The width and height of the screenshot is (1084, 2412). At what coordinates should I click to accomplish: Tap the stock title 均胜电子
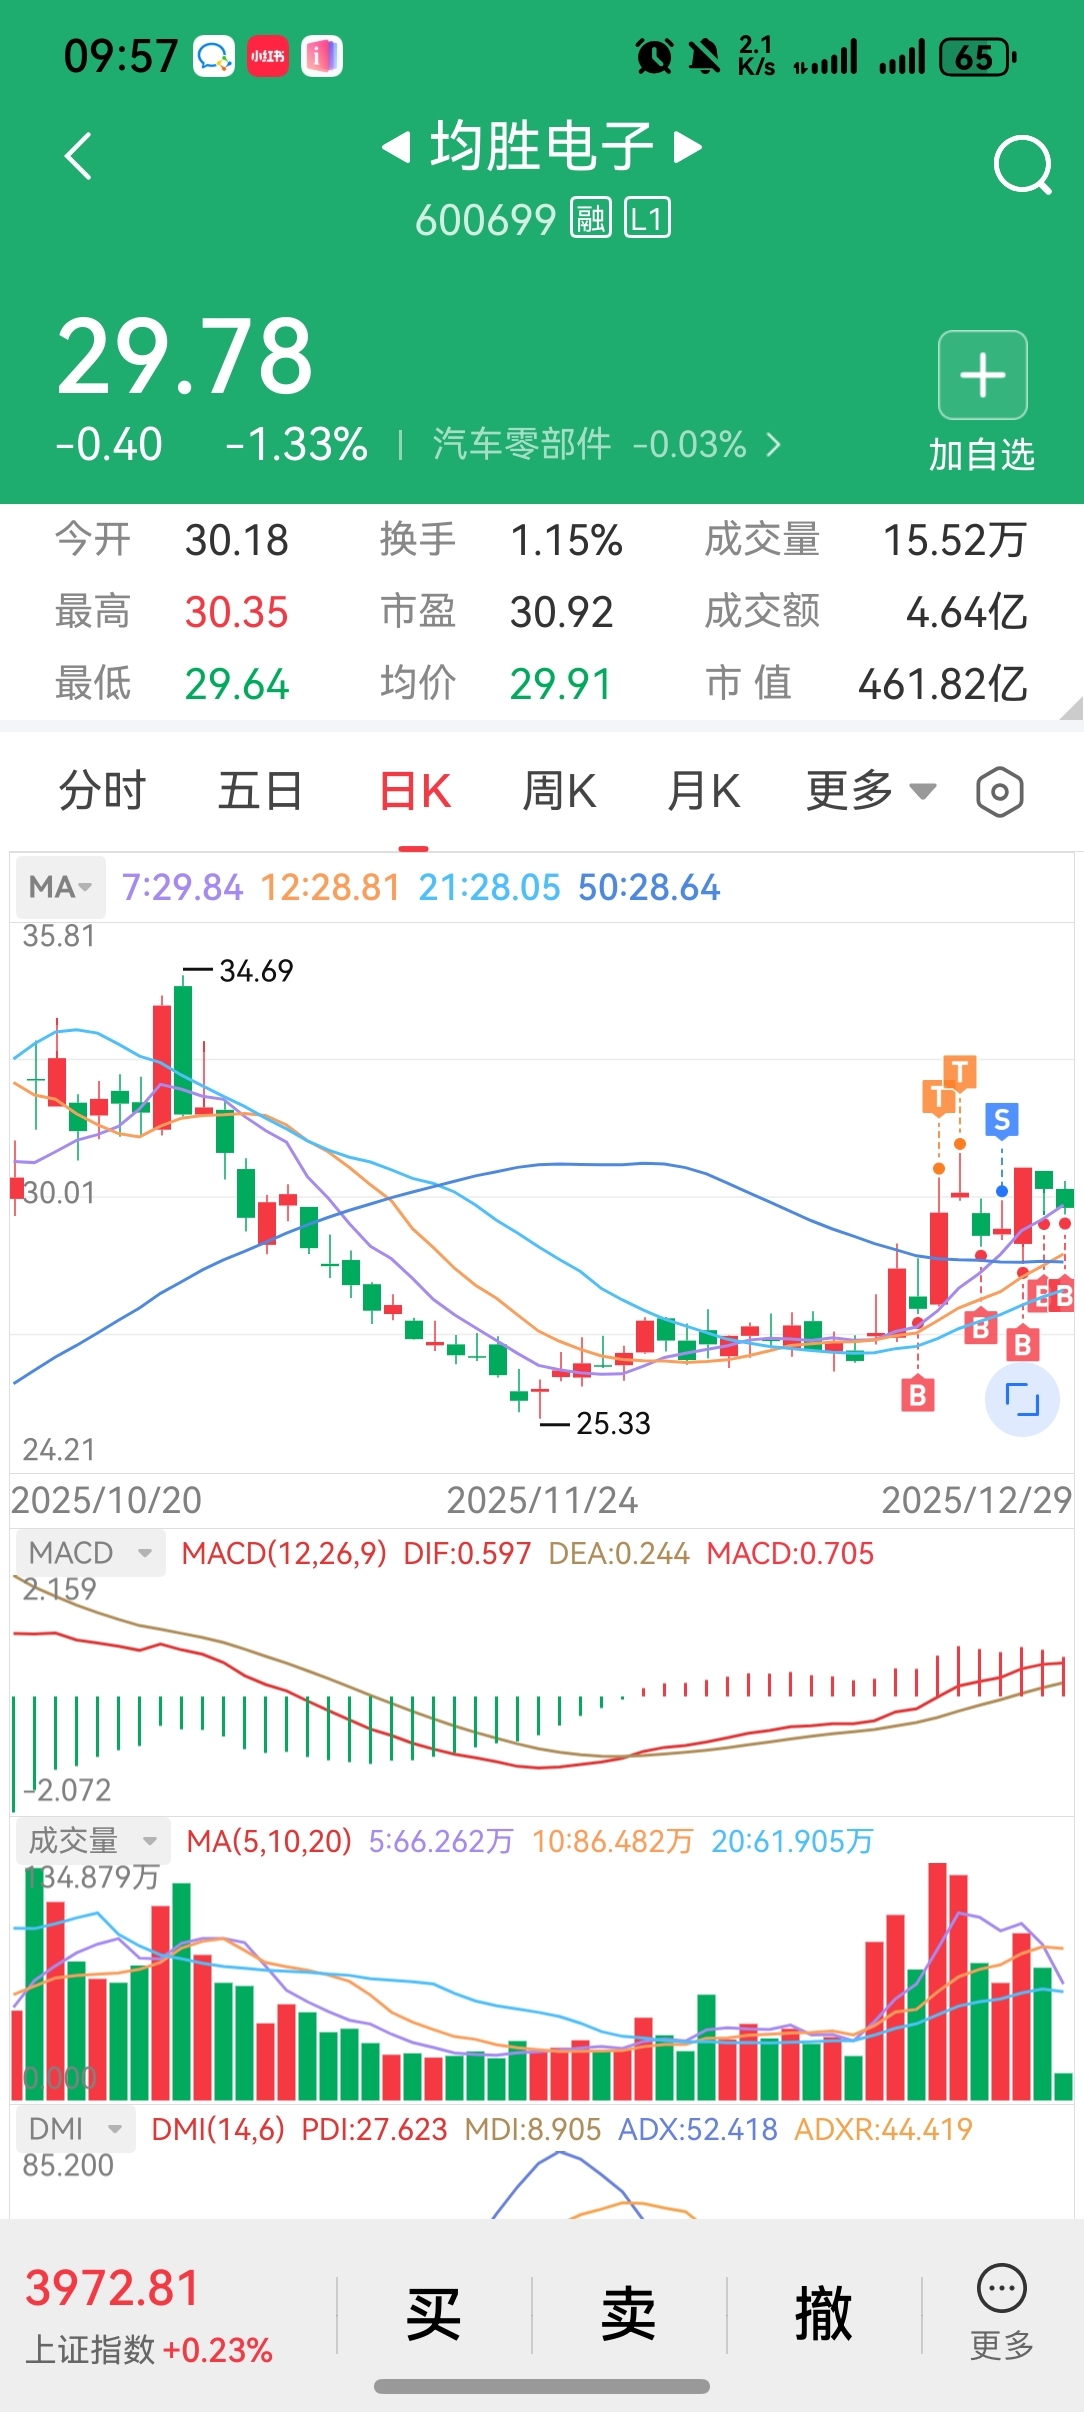542,147
